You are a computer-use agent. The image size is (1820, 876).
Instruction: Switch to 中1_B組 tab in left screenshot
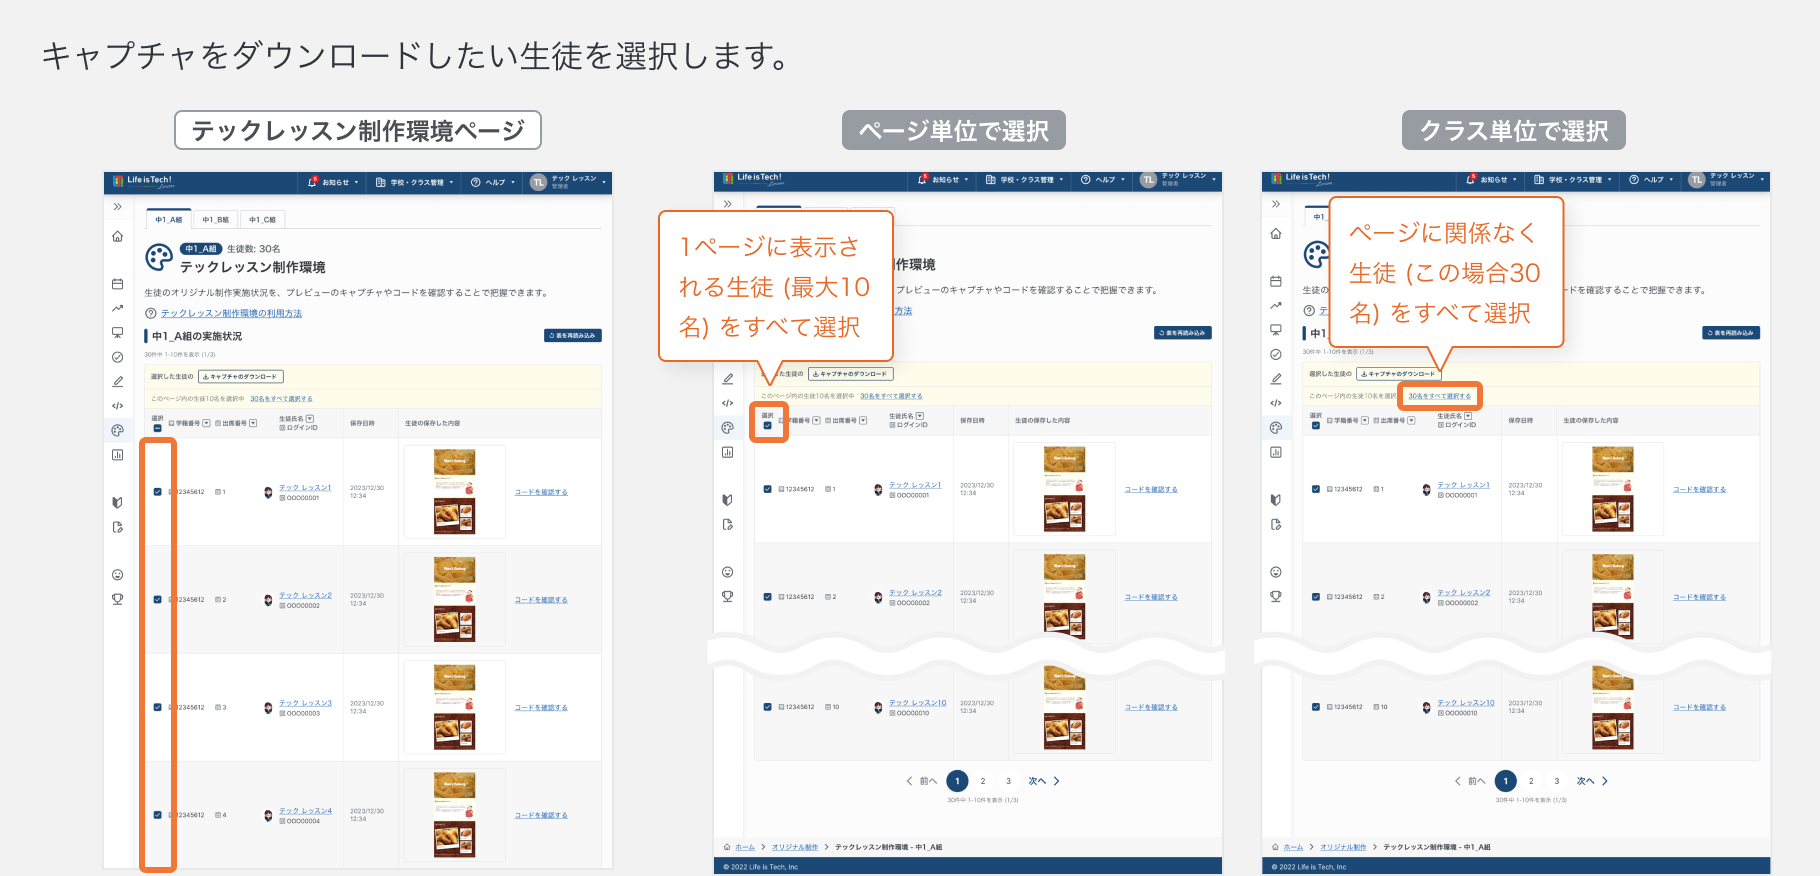point(215,220)
